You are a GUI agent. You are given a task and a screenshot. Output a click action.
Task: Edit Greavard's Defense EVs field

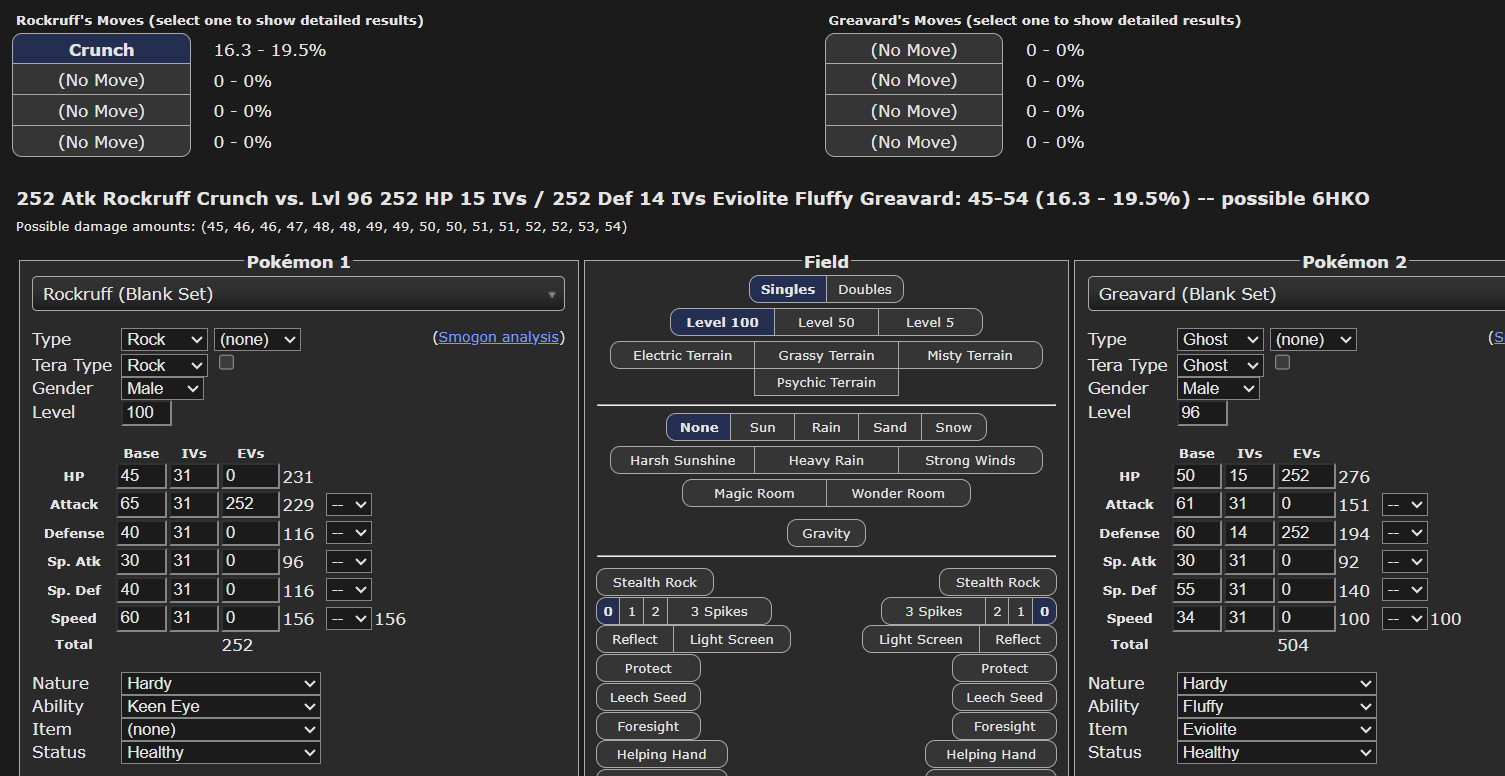[x=1306, y=533]
